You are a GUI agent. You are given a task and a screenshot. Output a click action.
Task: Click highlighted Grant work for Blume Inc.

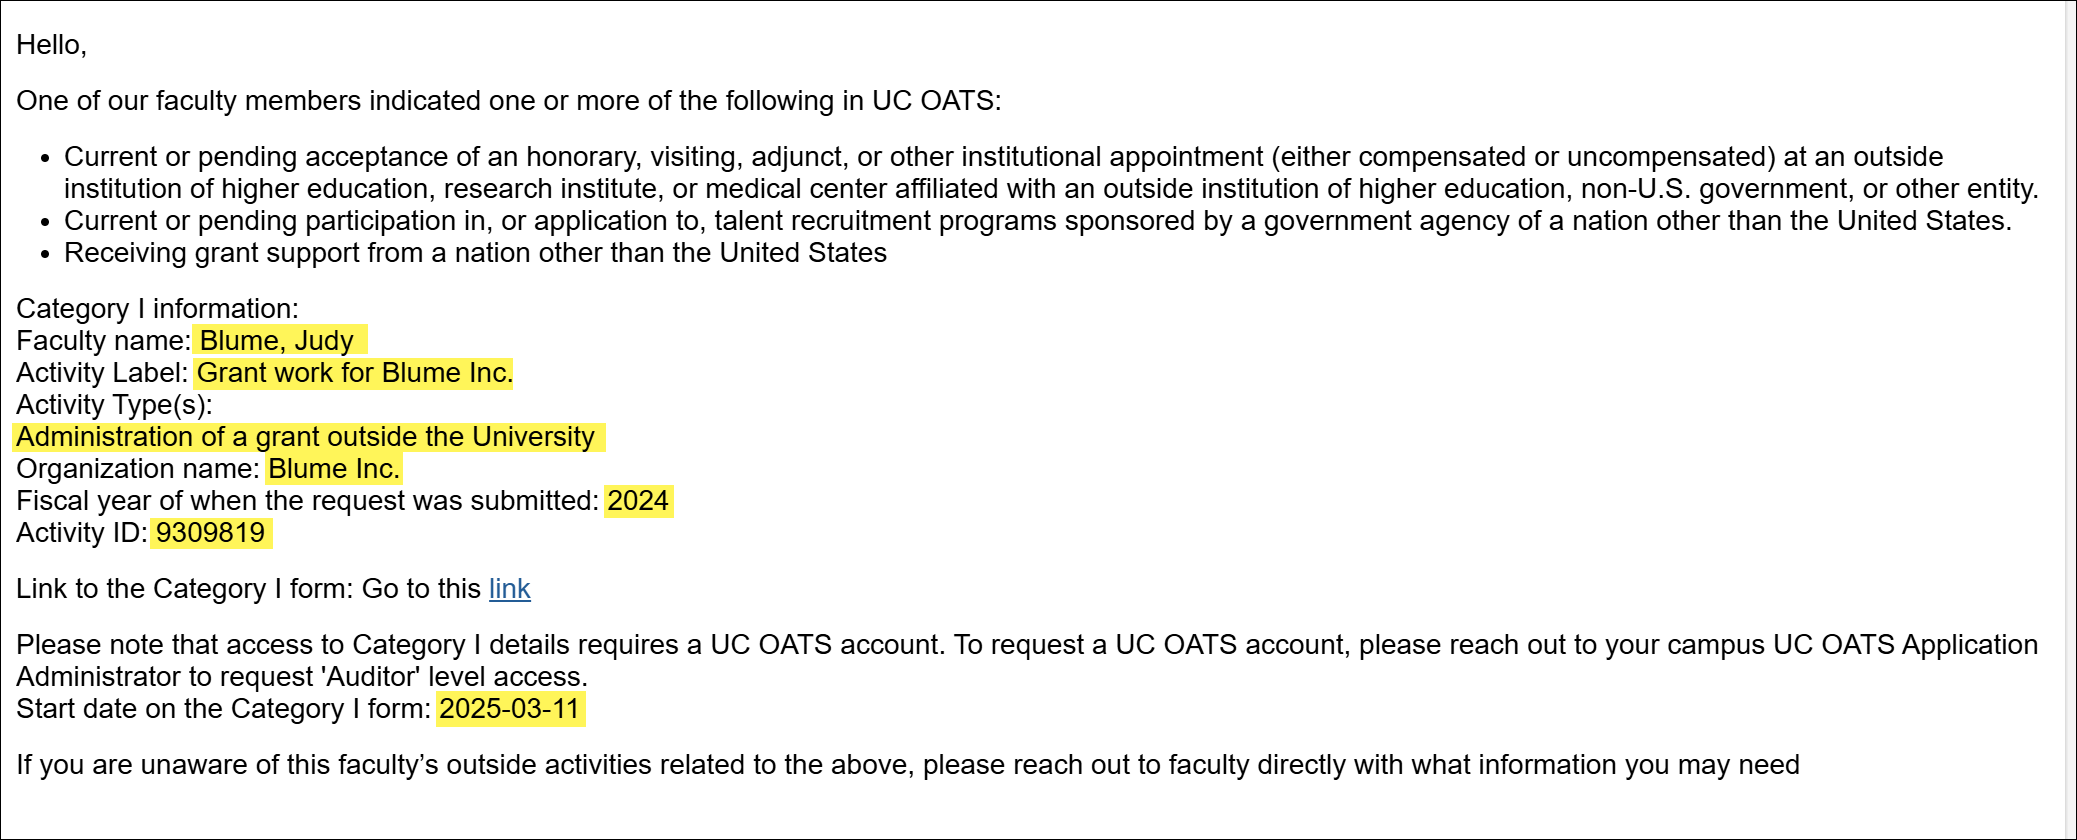354,373
